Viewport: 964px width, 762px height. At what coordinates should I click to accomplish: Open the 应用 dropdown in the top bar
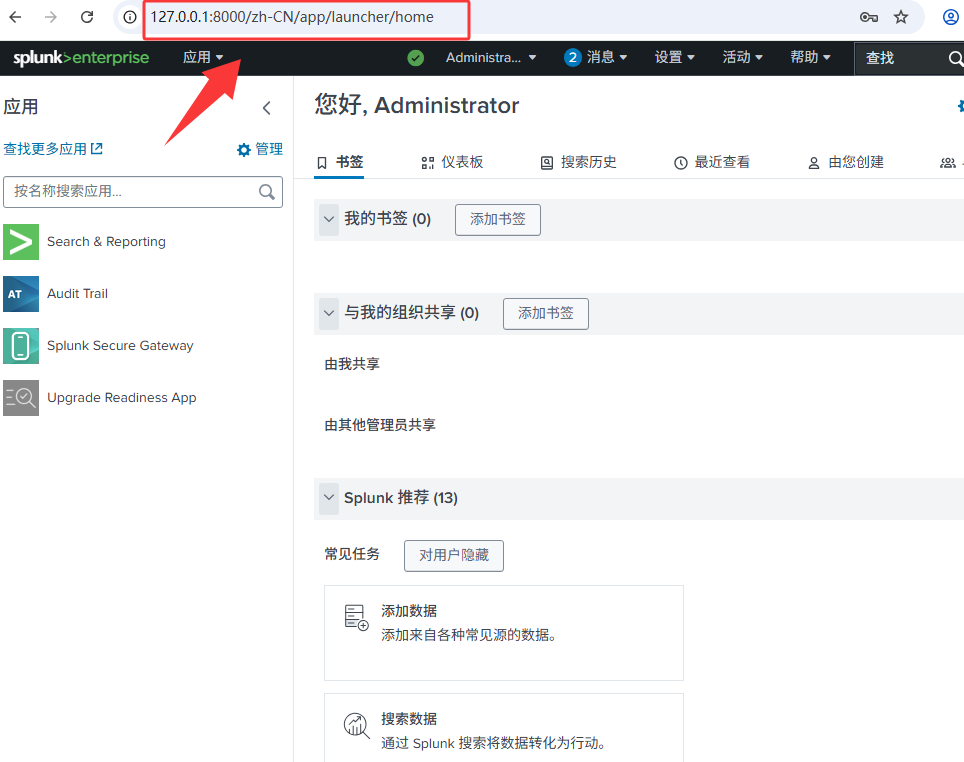point(203,57)
